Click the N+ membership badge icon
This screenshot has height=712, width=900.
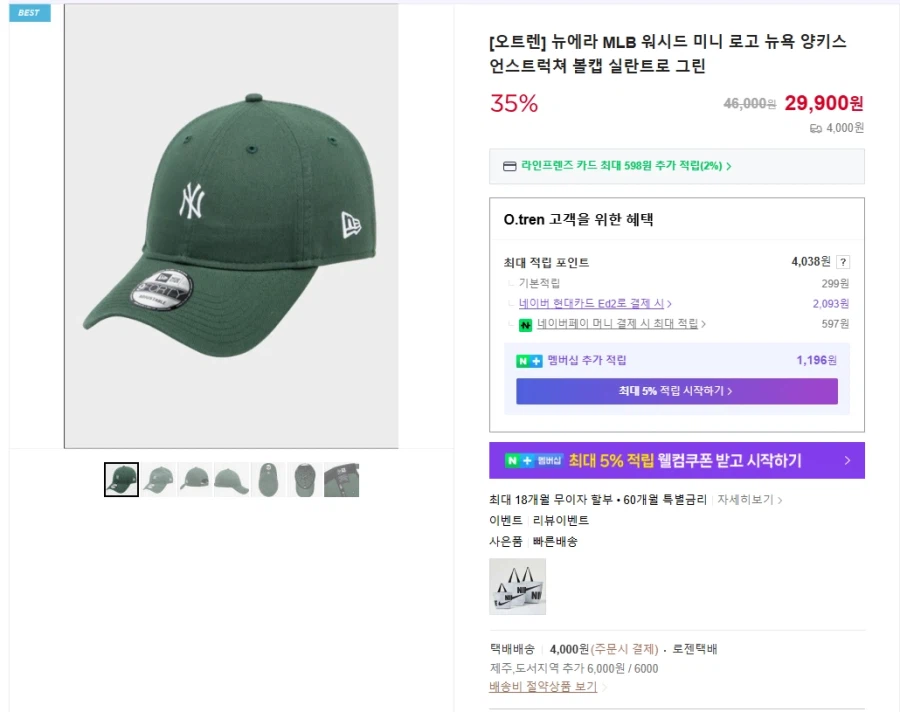[x=528, y=361]
